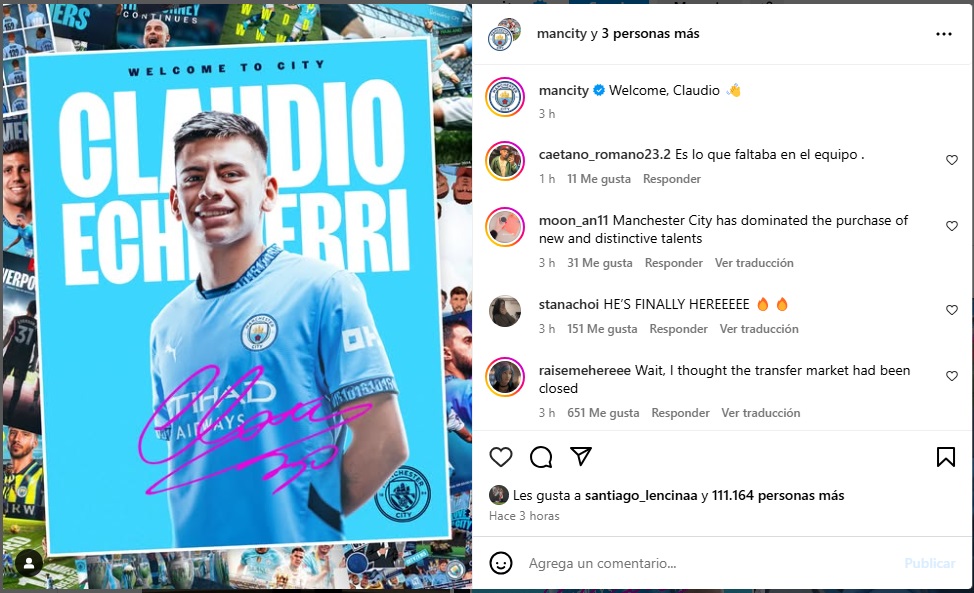Show tagged people icon on photo
974x593 pixels.
[x=29, y=563]
